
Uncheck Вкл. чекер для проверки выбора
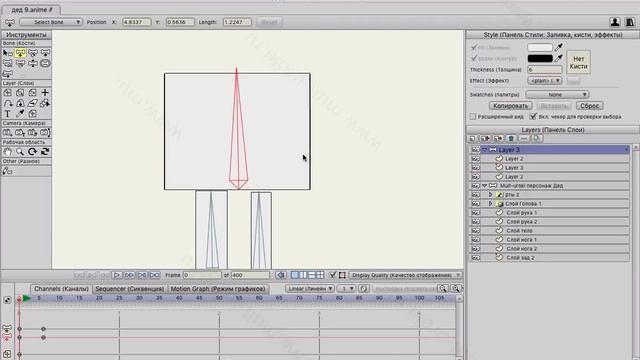click(533, 117)
